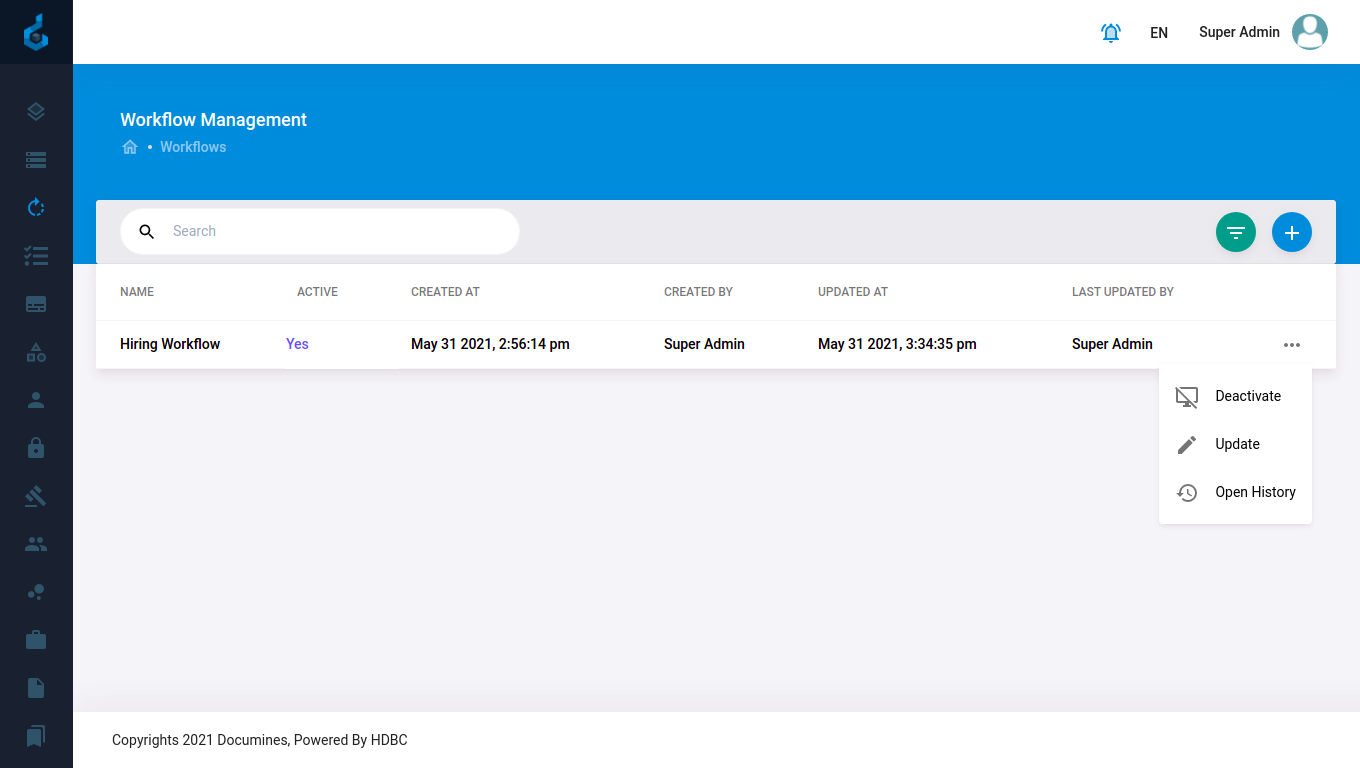This screenshot has height=768, width=1360.
Task: Choose Update in the row menu
Action: pyautogui.click(x=1237, y=444)
